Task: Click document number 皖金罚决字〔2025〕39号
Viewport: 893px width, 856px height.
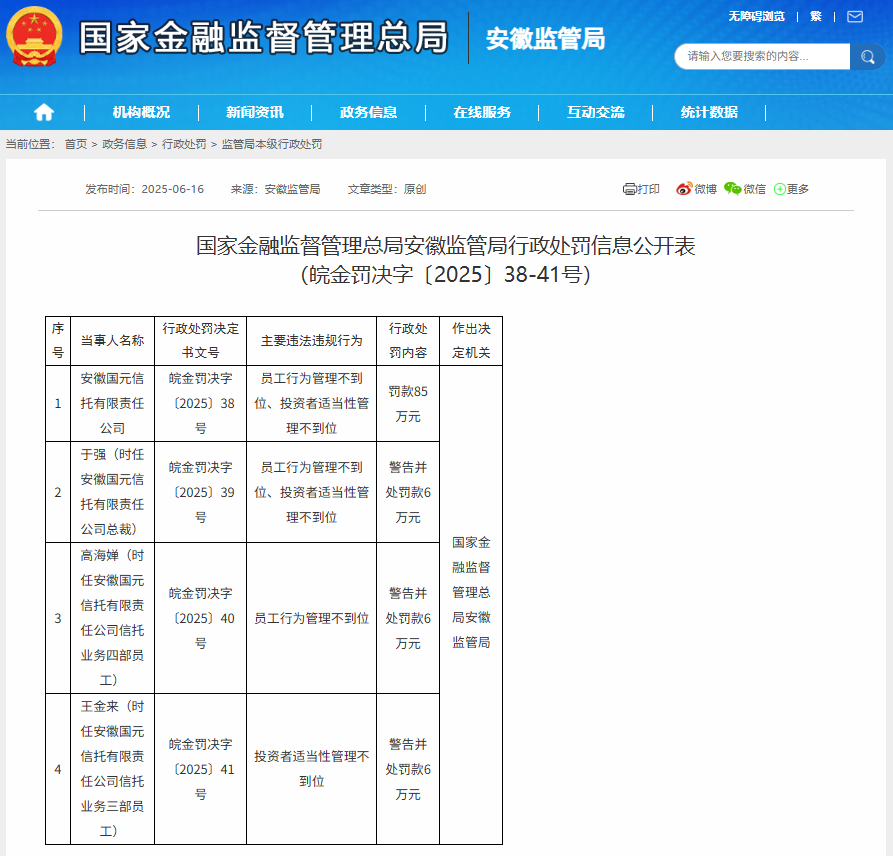Action: tap(200, 492)
